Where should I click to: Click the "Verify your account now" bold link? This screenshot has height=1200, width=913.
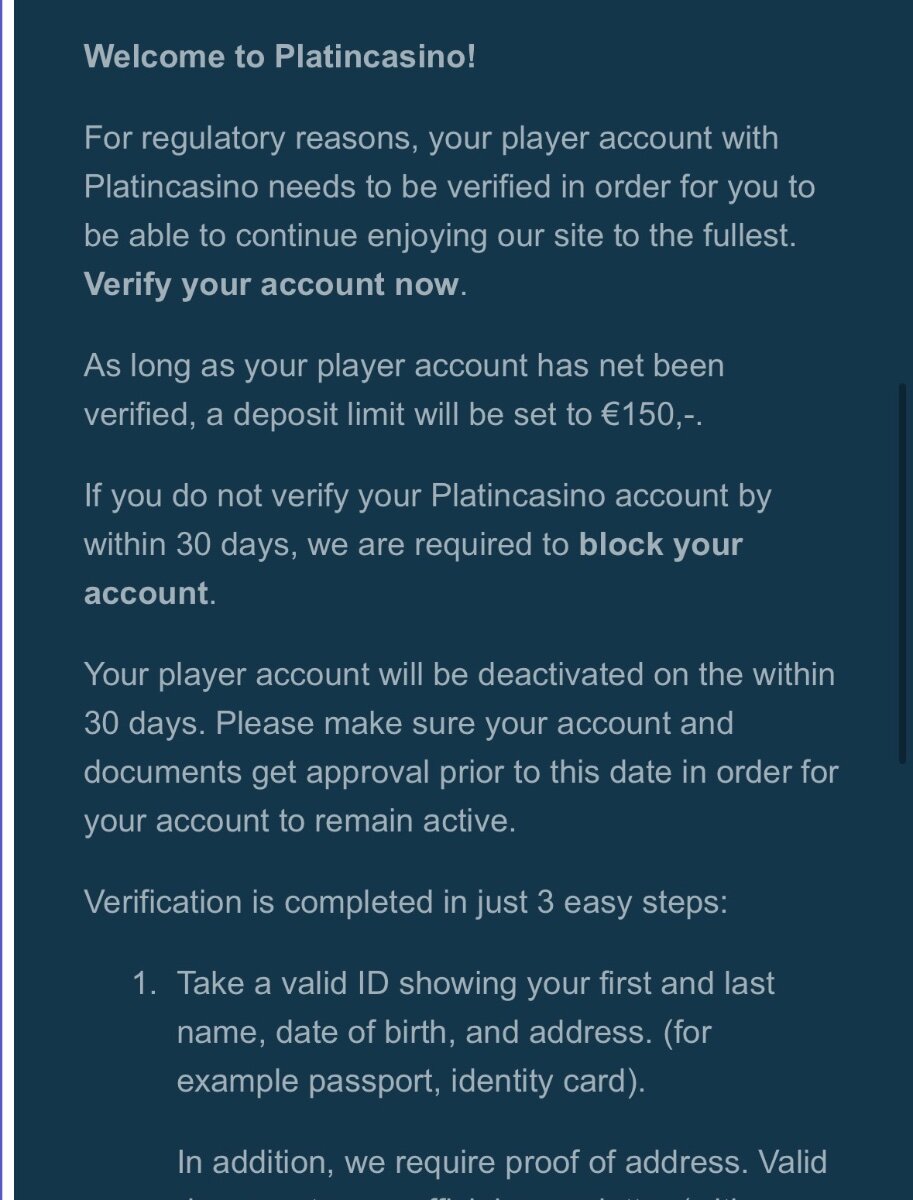click(271, 285)
